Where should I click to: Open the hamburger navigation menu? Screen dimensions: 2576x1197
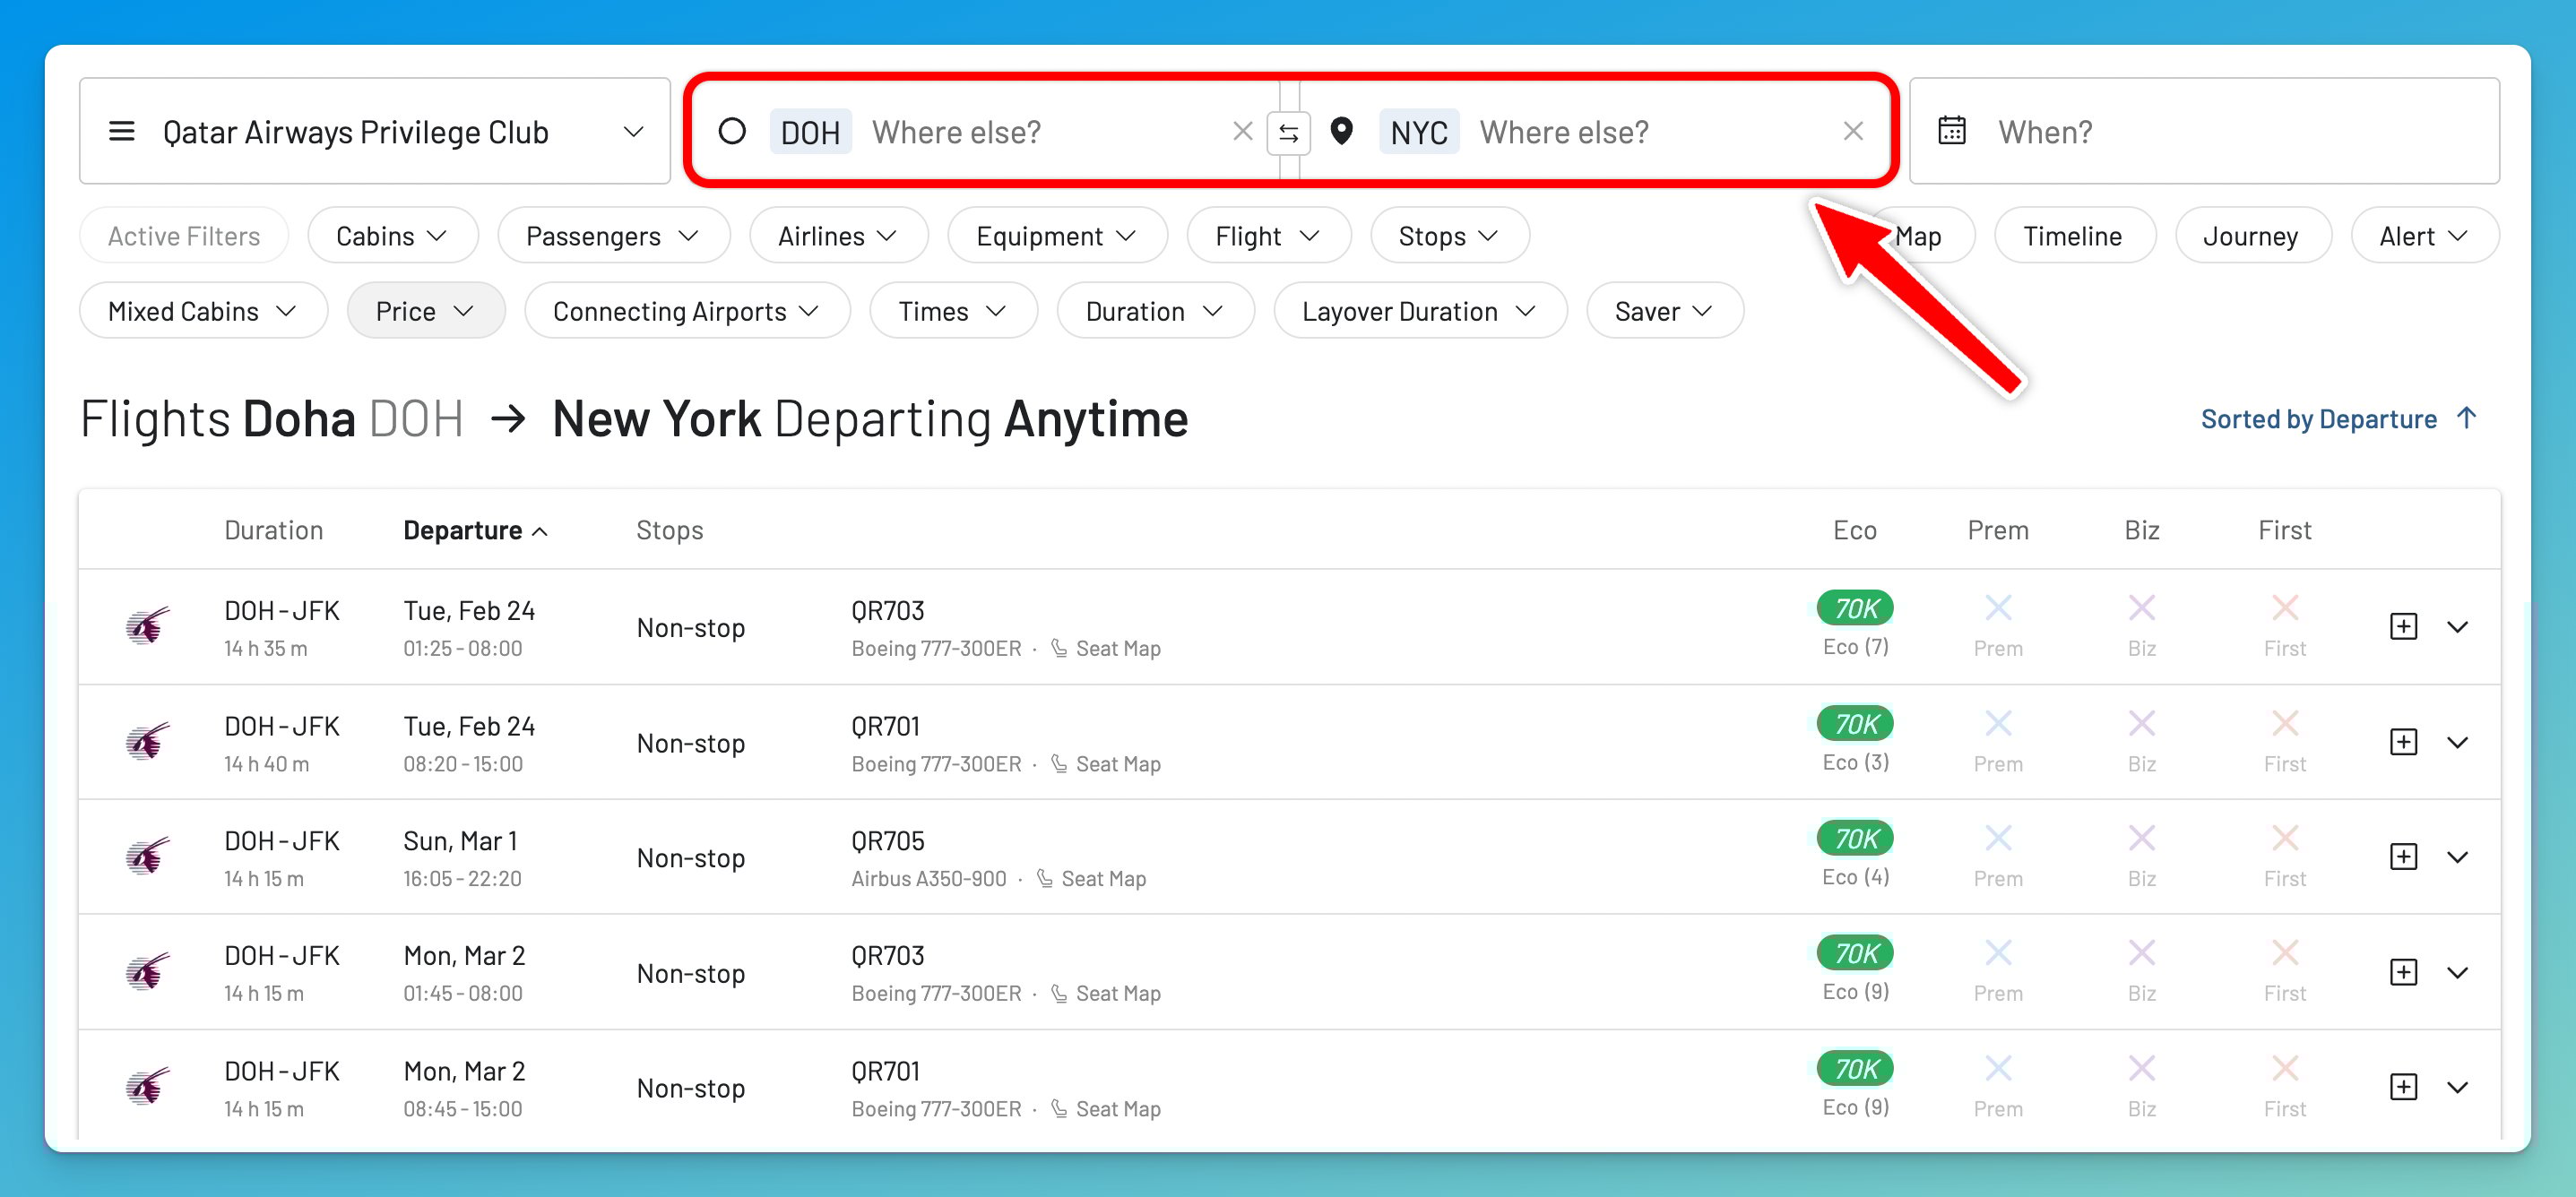[121, 131]
